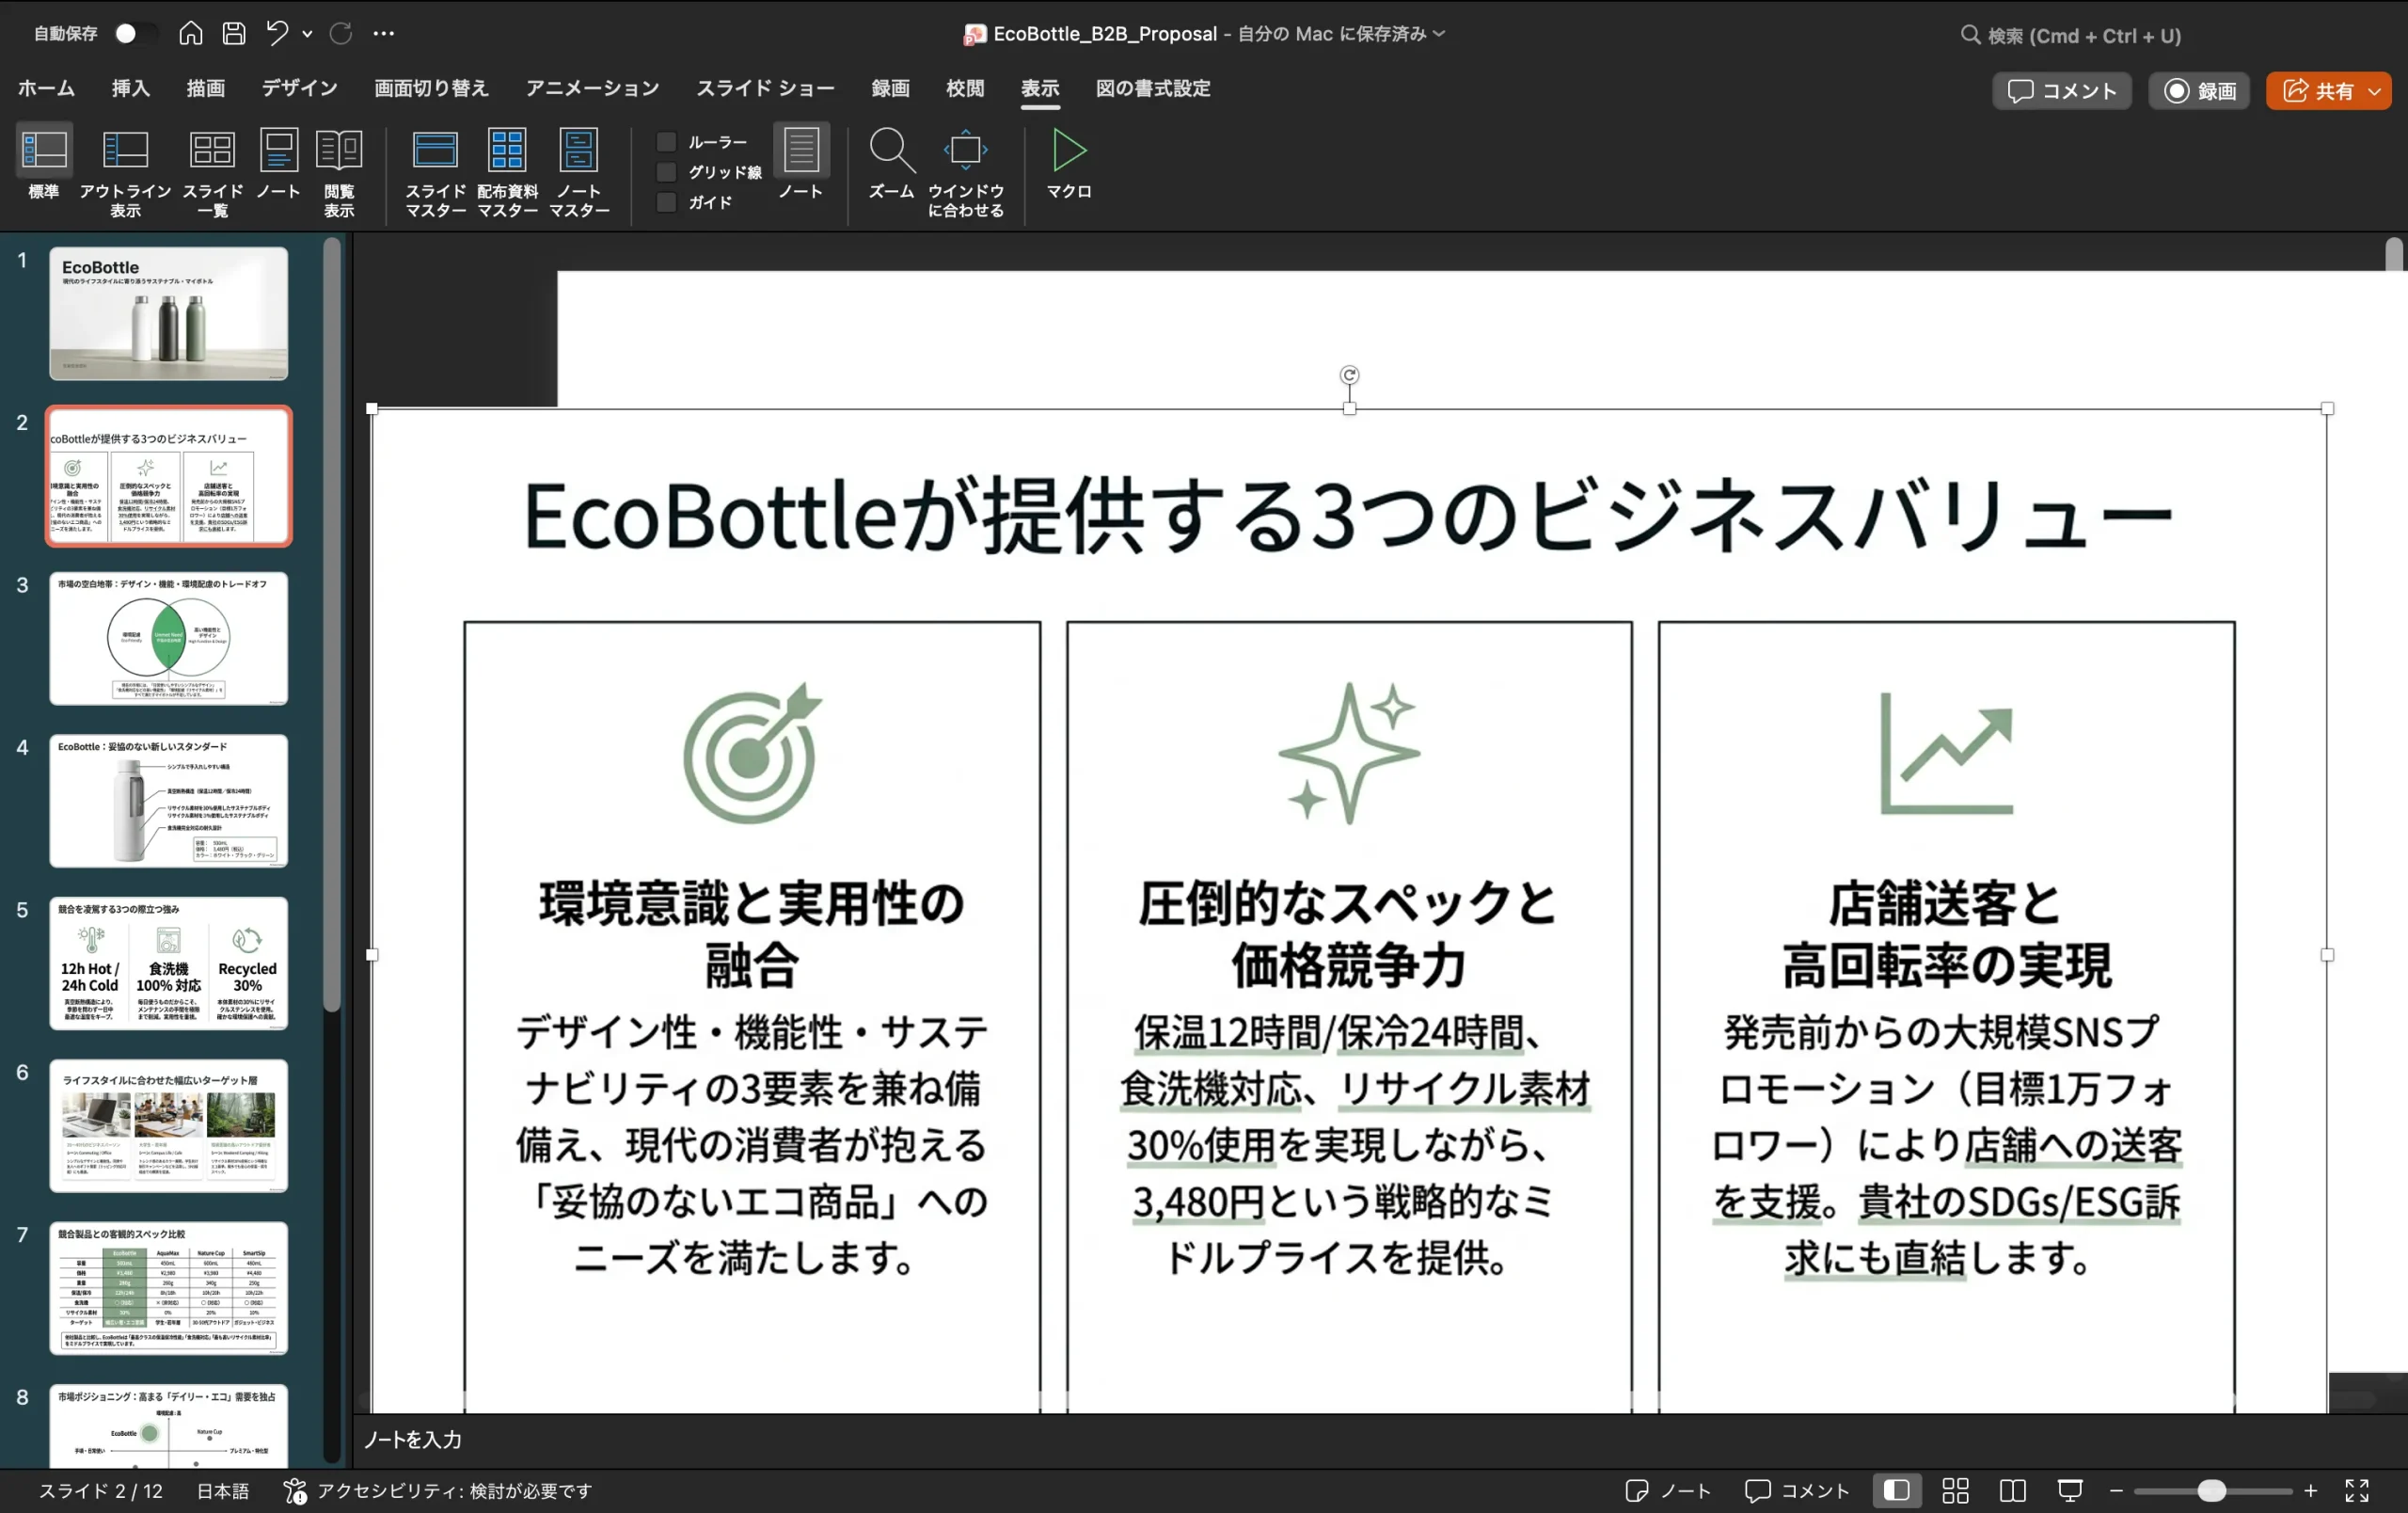2408x1513 pixels.
Task: Toggle Notes (ノート) in status bar
Action: [x=1668, y=1490]
